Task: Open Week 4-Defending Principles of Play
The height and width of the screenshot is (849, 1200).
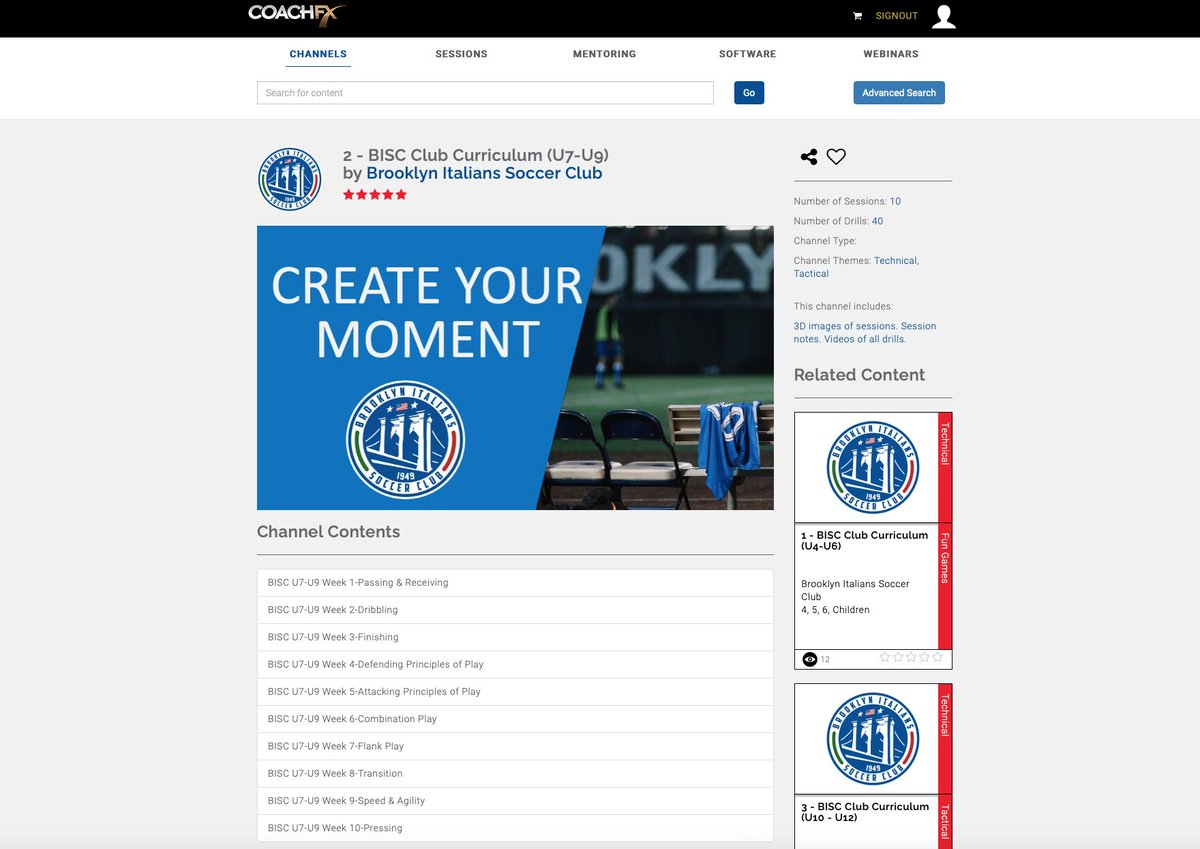Action: [x=515, y=664]
